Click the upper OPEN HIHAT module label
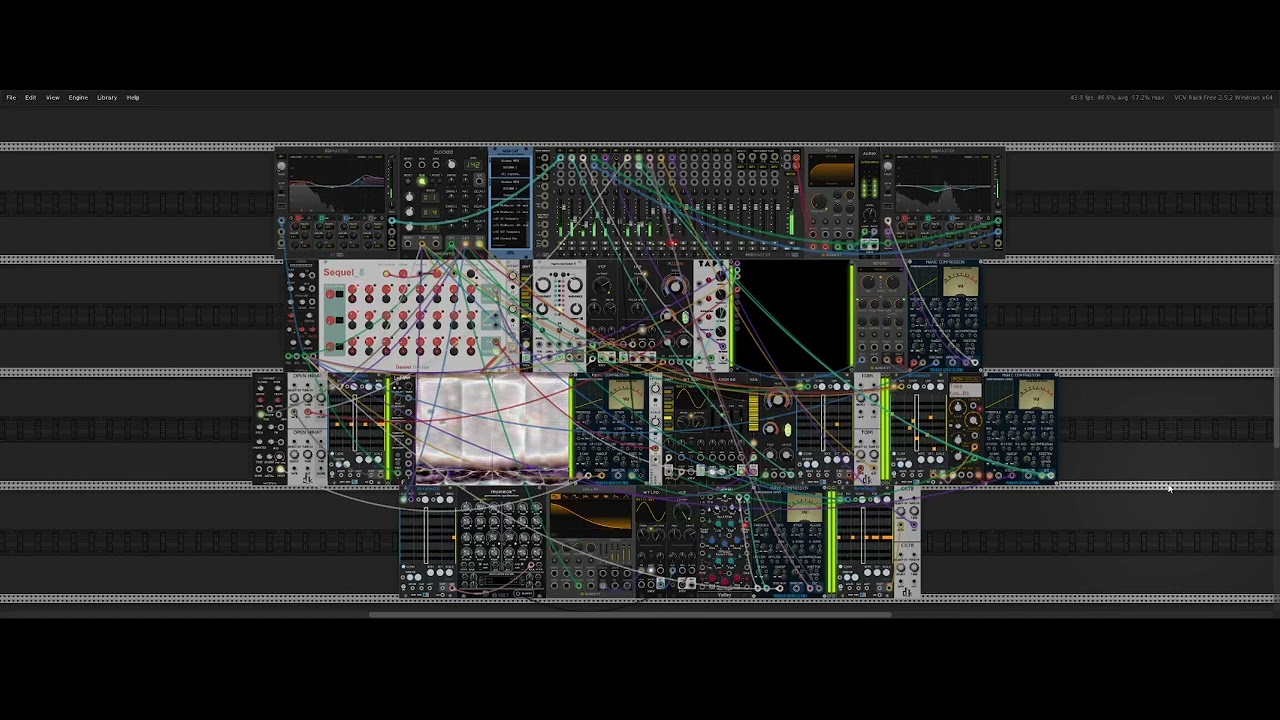This screenshot has width=1280, height=720. click(308, 376)
